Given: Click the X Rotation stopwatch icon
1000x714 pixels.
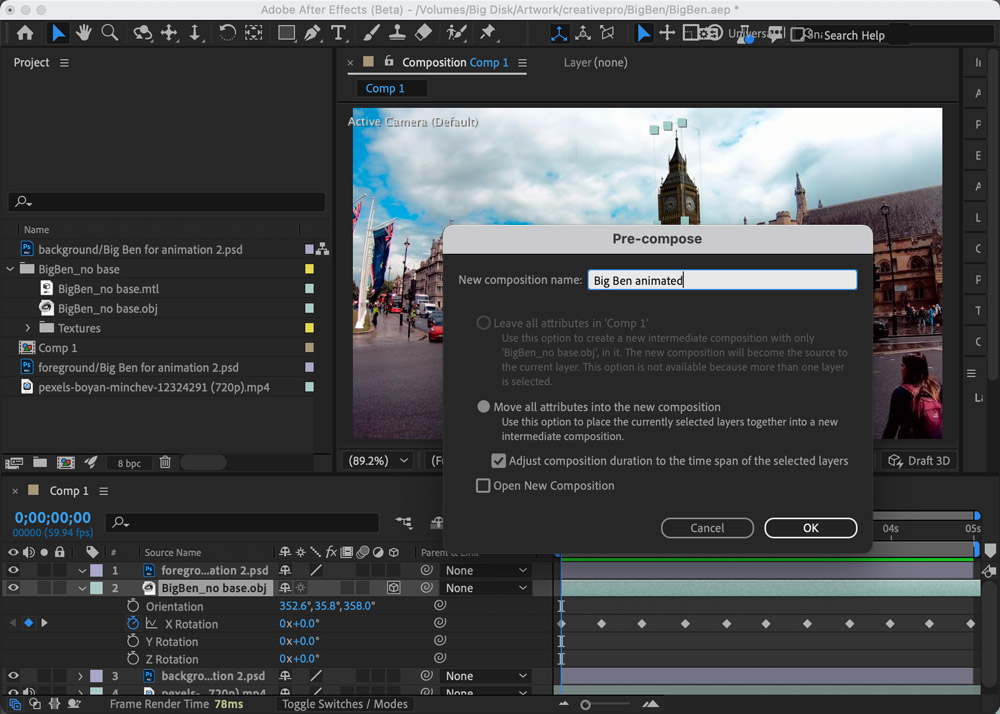Looking at the screenshot, I should coord(133,624).
